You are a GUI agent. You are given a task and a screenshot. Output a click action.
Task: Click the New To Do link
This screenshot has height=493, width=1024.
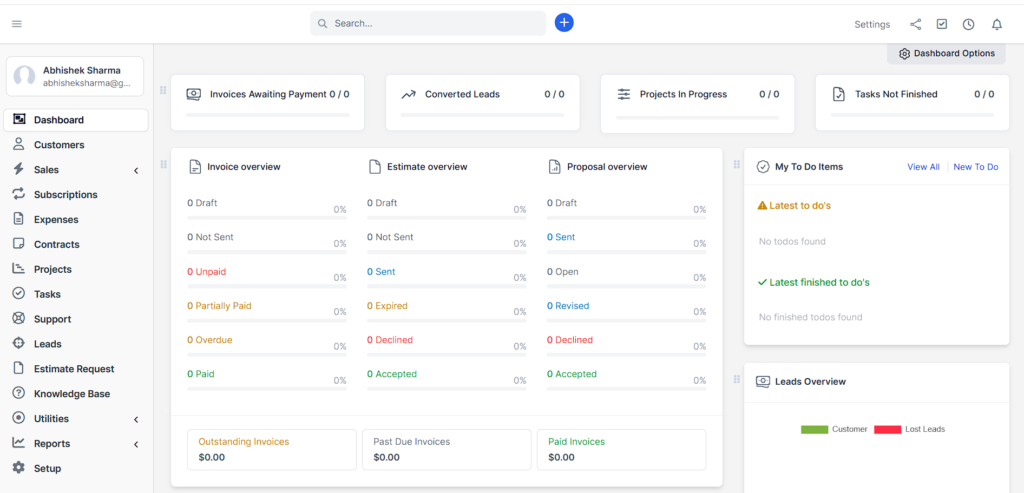(976, 167)
